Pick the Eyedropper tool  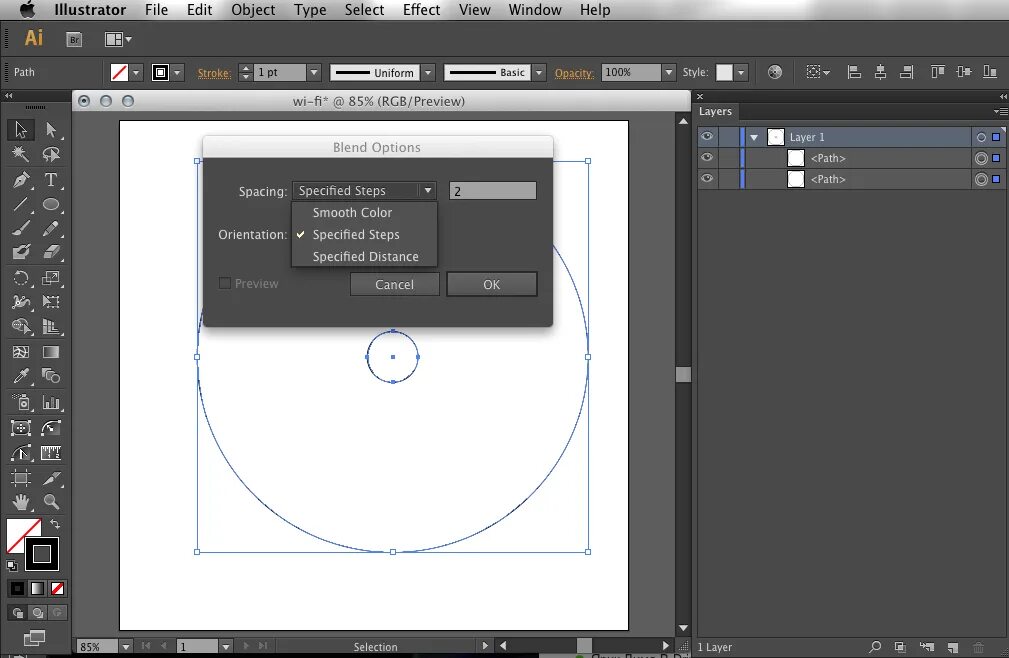tap(21, 376)
